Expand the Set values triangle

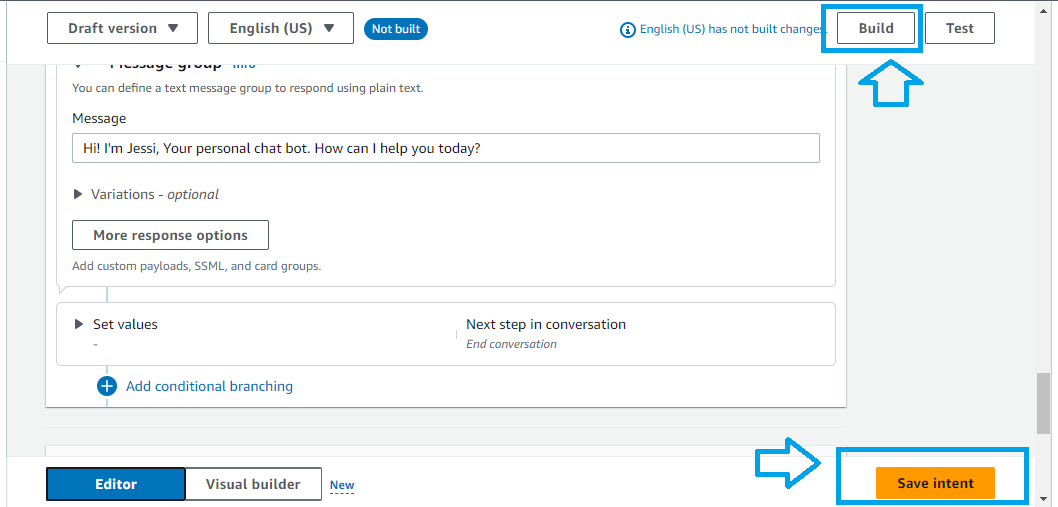79,324
